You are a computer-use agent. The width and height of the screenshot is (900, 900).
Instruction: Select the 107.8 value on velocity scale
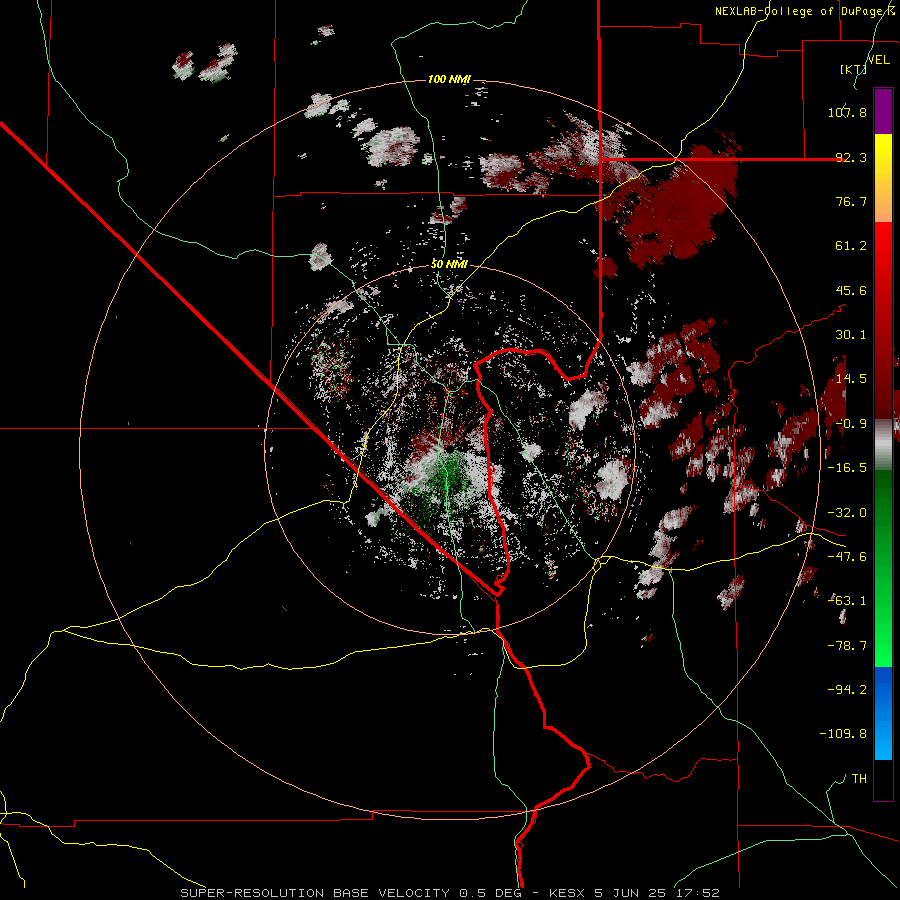(x=847, y=112)
